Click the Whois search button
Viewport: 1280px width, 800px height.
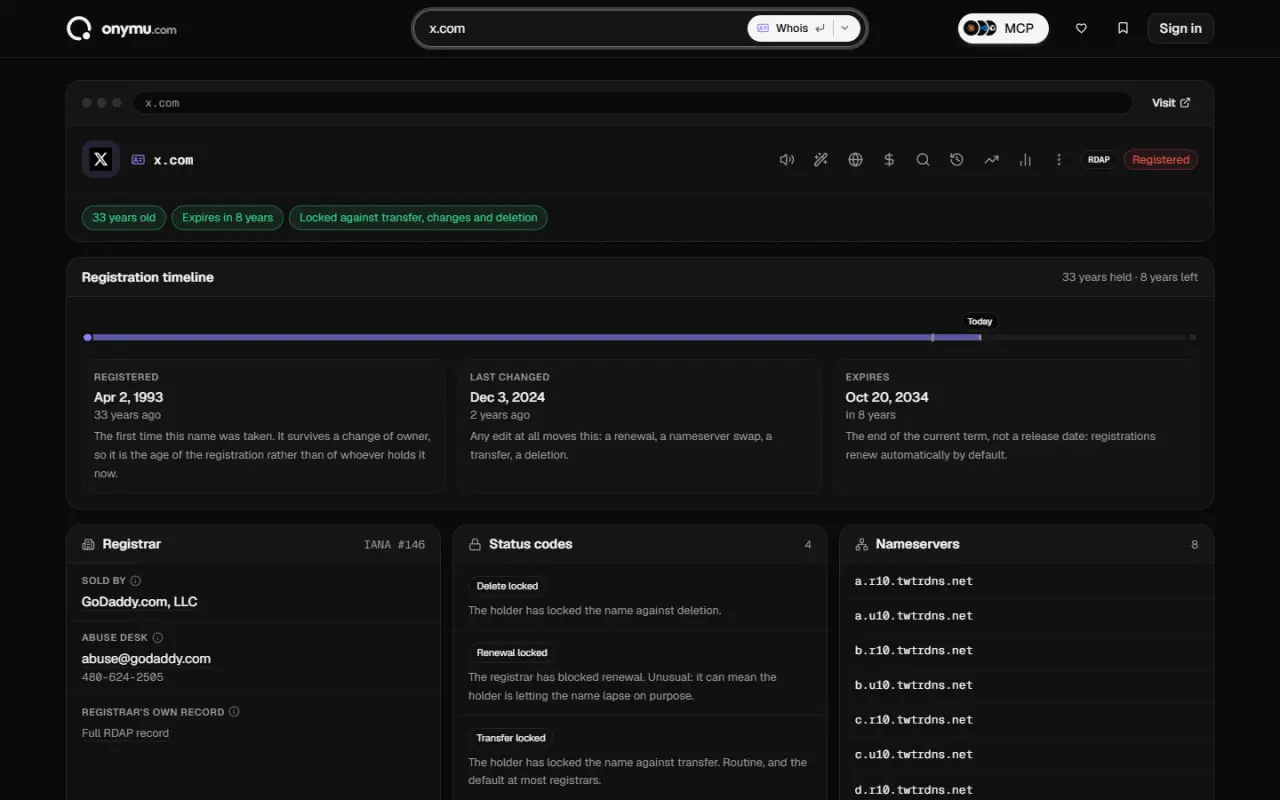(x=791, y=29)
